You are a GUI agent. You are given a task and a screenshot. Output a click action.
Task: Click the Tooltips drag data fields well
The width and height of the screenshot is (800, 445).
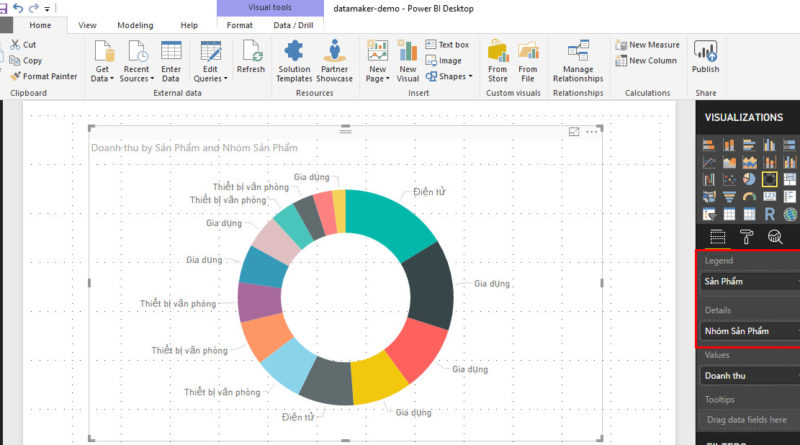pos(750,420)
